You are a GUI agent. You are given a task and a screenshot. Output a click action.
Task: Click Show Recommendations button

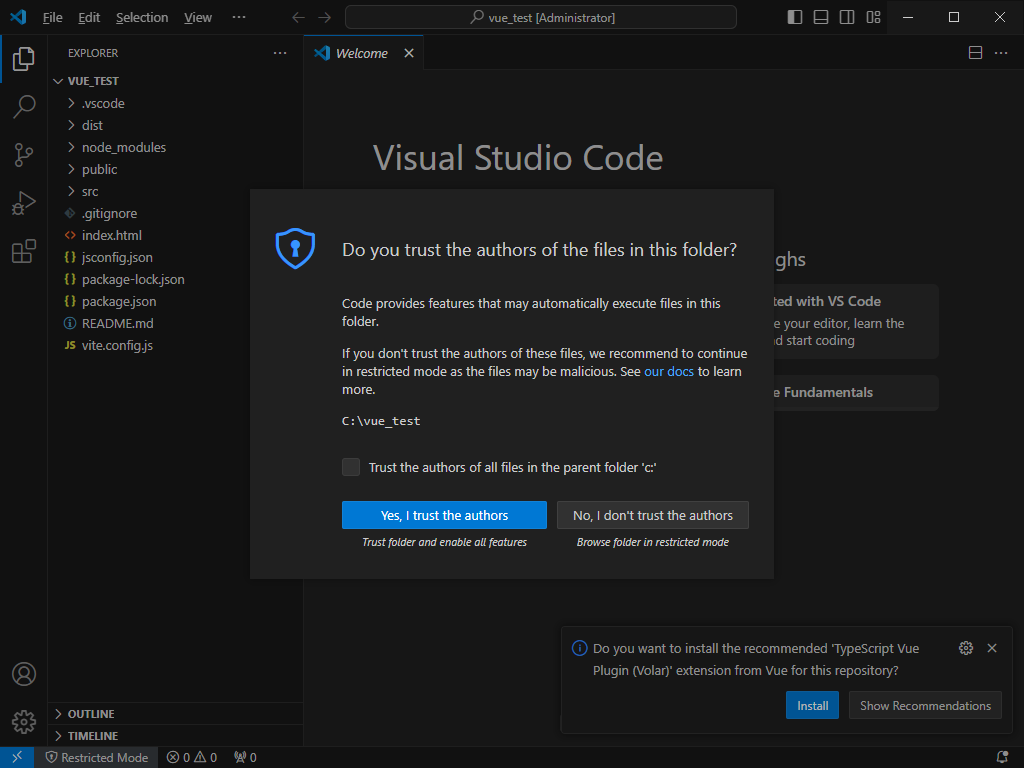[x=925, y=705]
